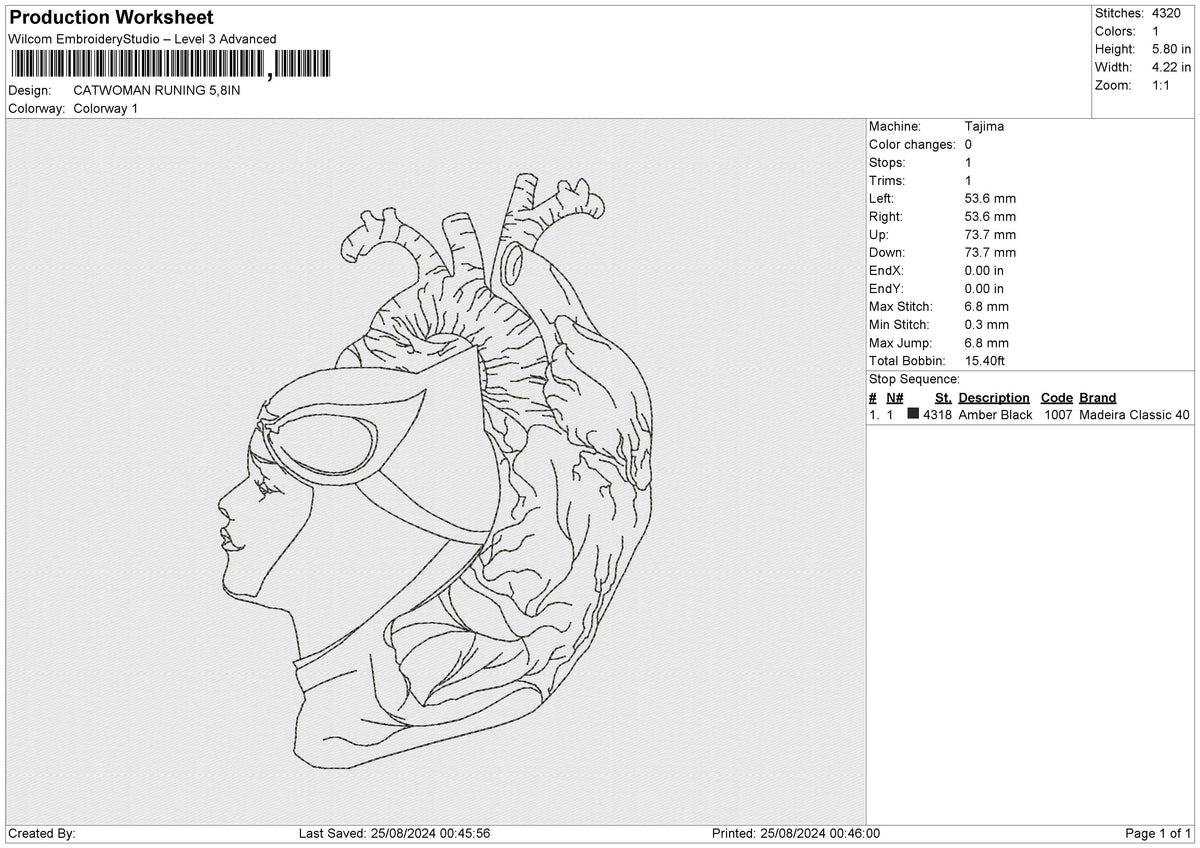
Task: Click 'Page 1 of 1' in footer
Action: tap(1158, 834)
